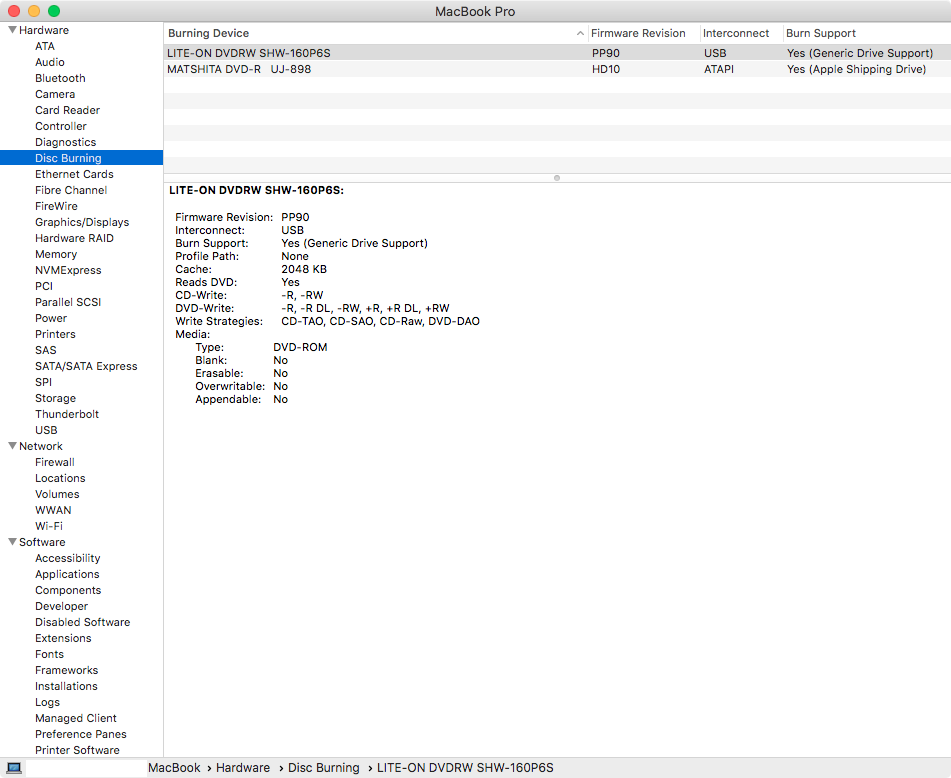The height and width of the screenshot is (778, 951).
Task: Select Extensions item
Action: 63,638
